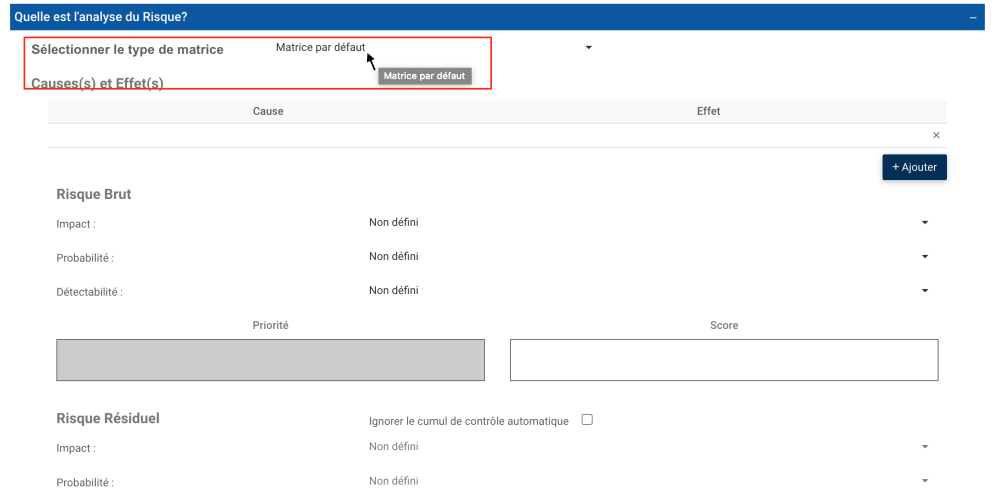
Task: Open the Détectabilité dropdown
Action: click(924, 291)
